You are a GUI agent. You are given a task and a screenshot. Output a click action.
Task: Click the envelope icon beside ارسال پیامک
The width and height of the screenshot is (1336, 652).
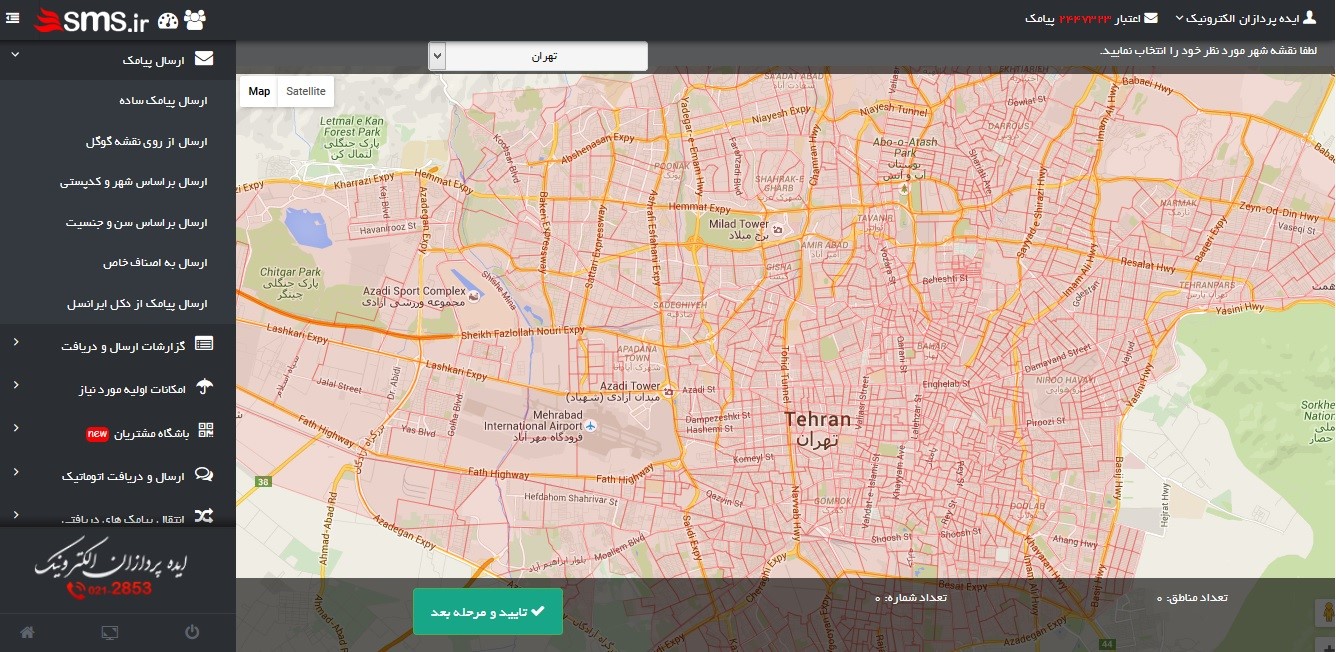coord(204,59)
